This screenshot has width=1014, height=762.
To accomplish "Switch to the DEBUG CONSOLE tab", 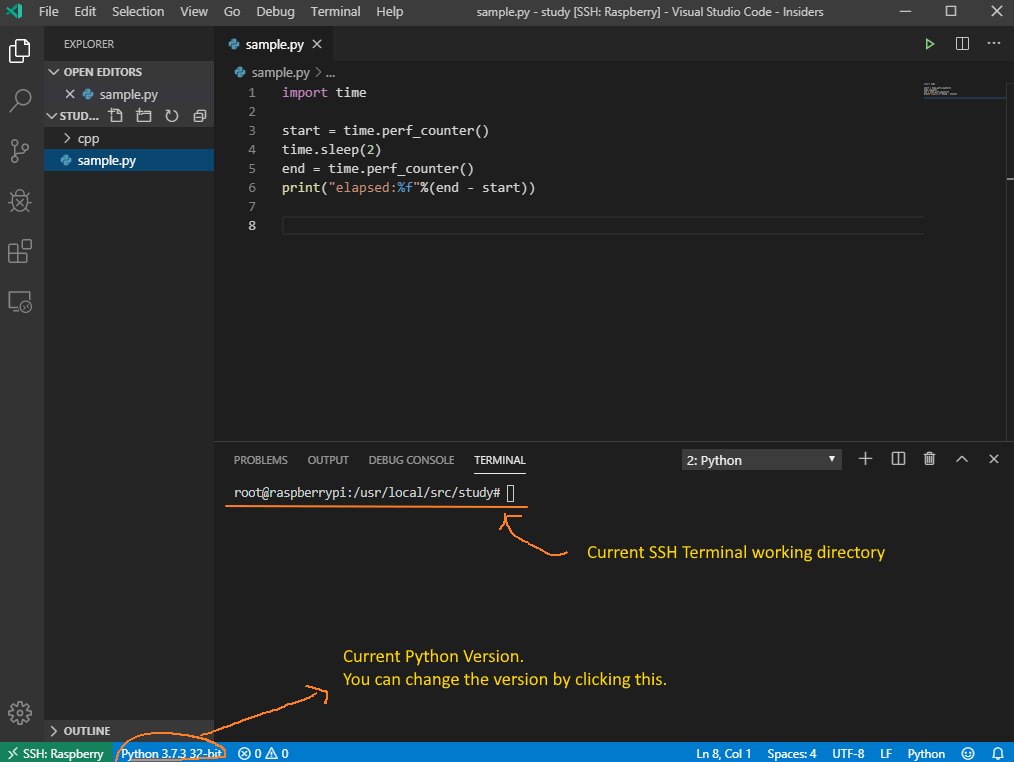I will pos(411,460).
